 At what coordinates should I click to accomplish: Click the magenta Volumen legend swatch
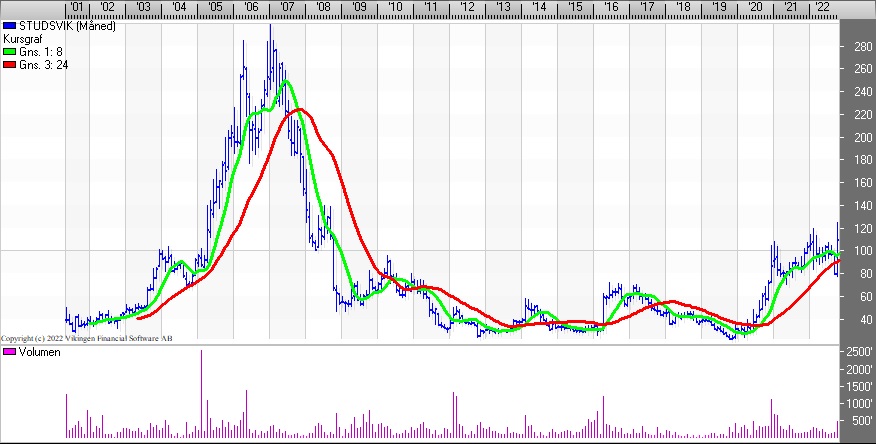(10, 352)
